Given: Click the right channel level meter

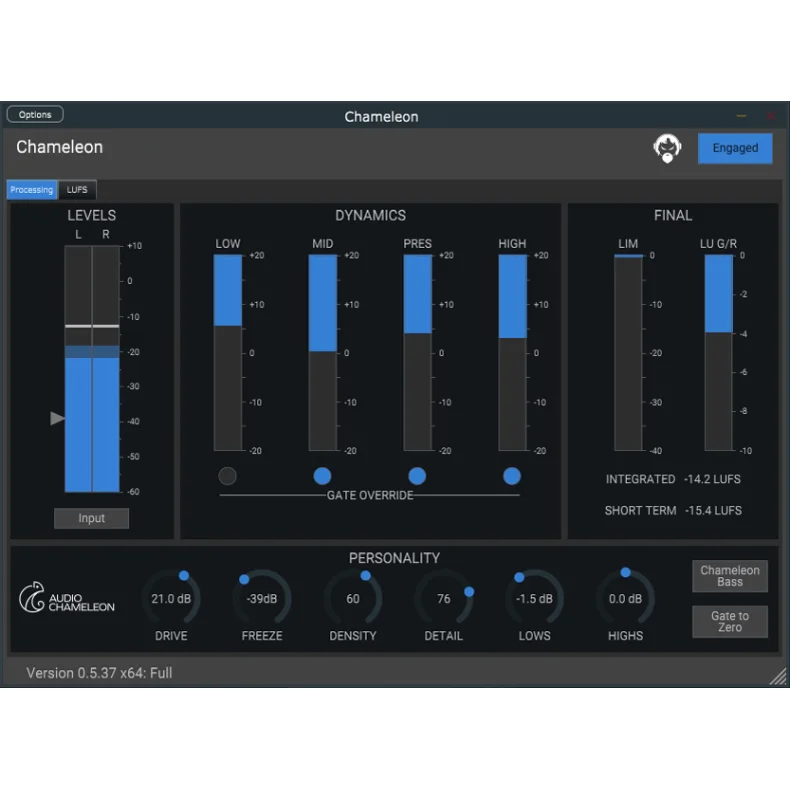Looking at the screenshot, I should [x=106, y=369].
